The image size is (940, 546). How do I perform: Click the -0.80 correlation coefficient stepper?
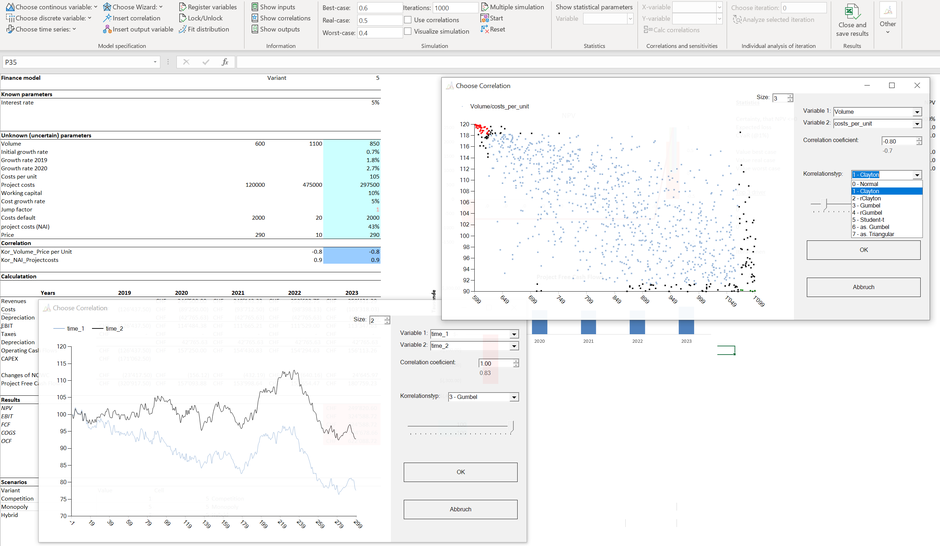tap(918, 141)
